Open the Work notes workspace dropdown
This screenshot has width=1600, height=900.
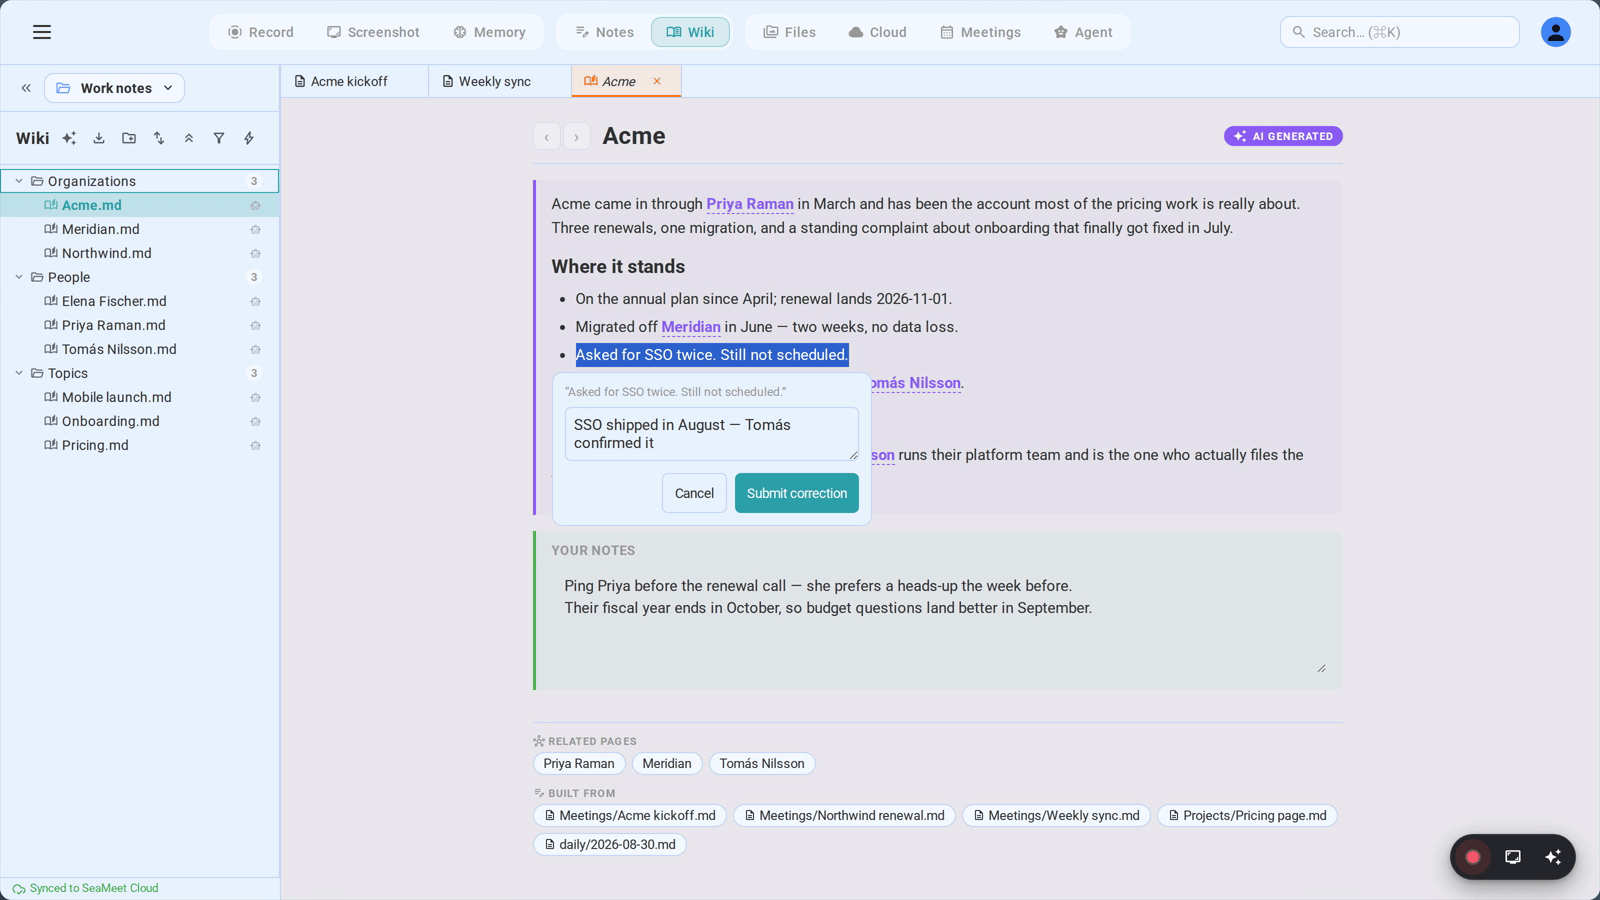[x=114, y=88]
